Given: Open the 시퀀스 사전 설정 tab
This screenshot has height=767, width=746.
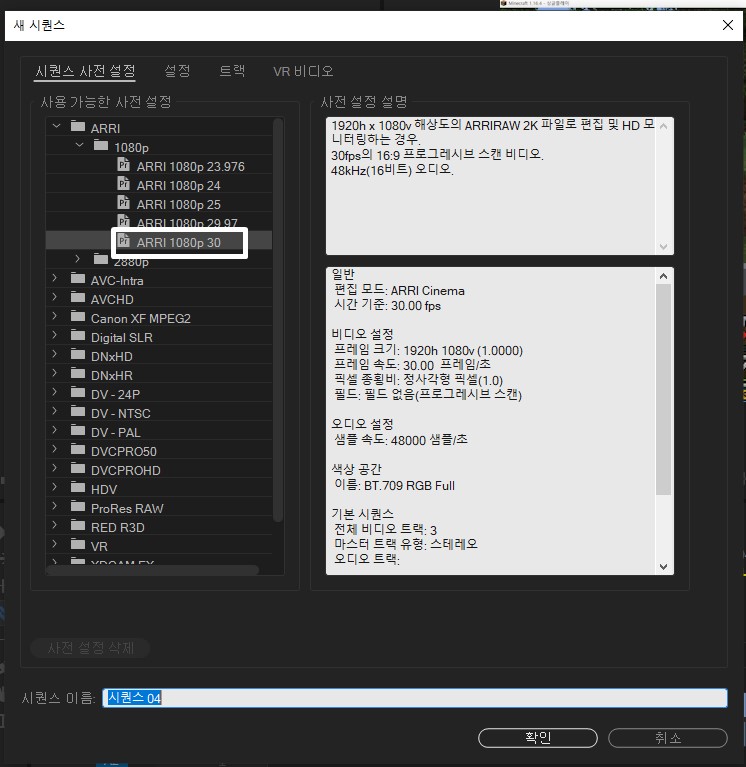Looking at the screenshot, I should (85, 71).
